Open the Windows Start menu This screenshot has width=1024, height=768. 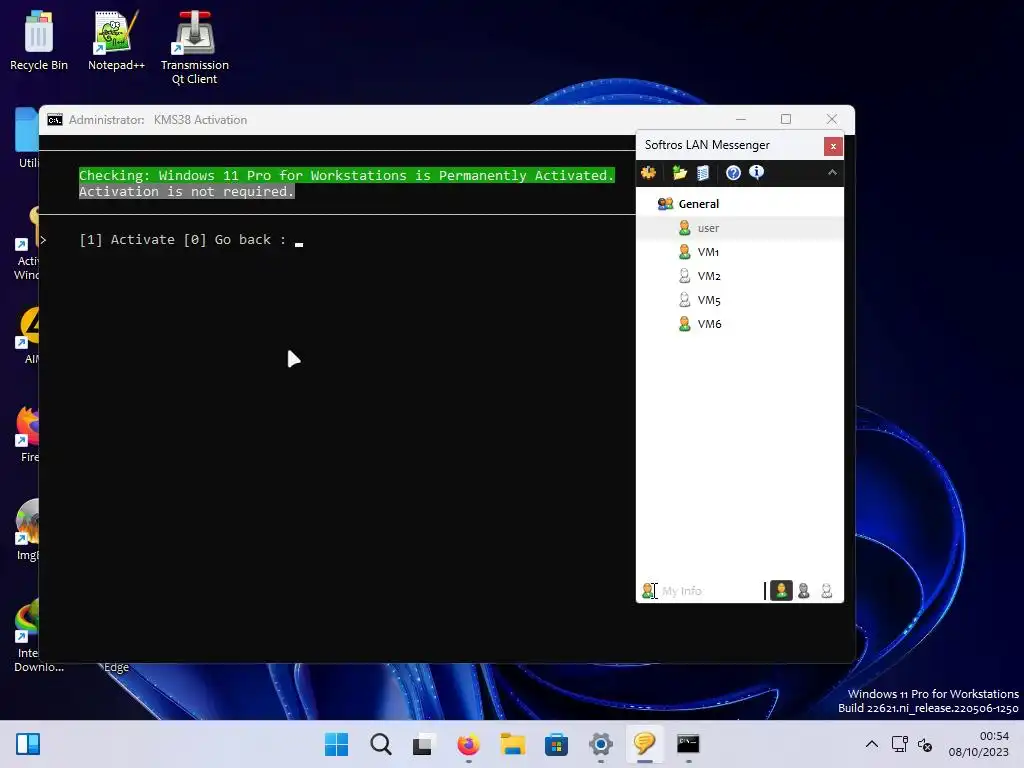point(336,744)
